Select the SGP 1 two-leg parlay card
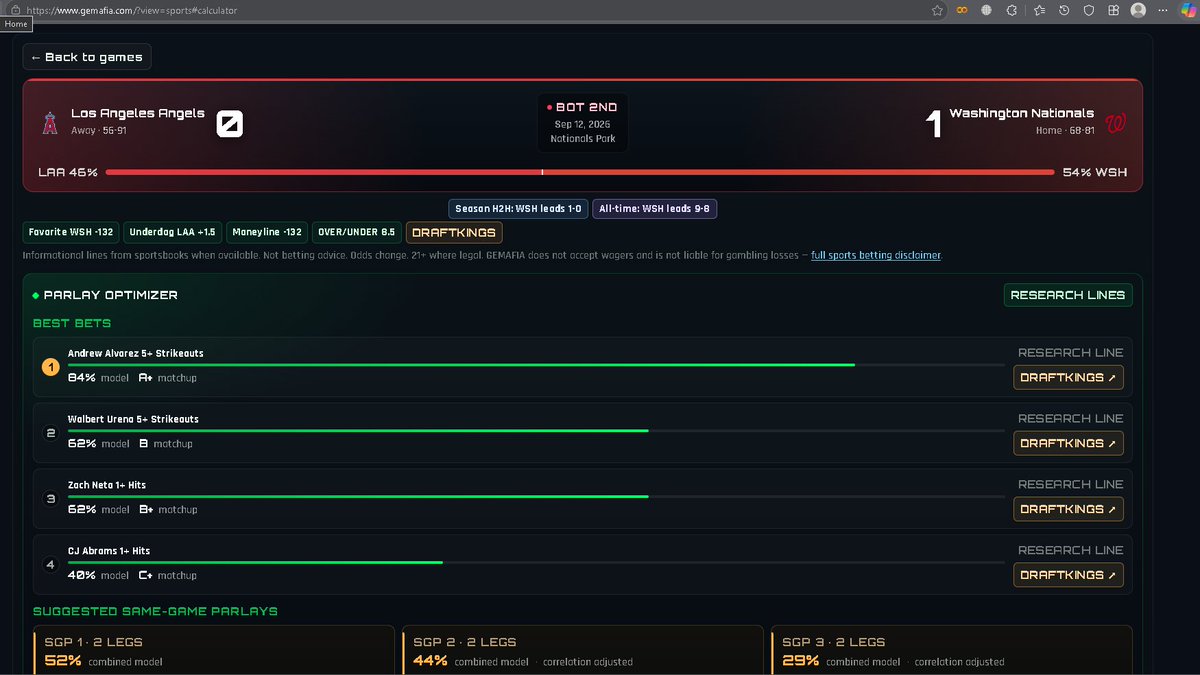The height and width of the screenshot is (675, 1200). click(x=214, y=651)
